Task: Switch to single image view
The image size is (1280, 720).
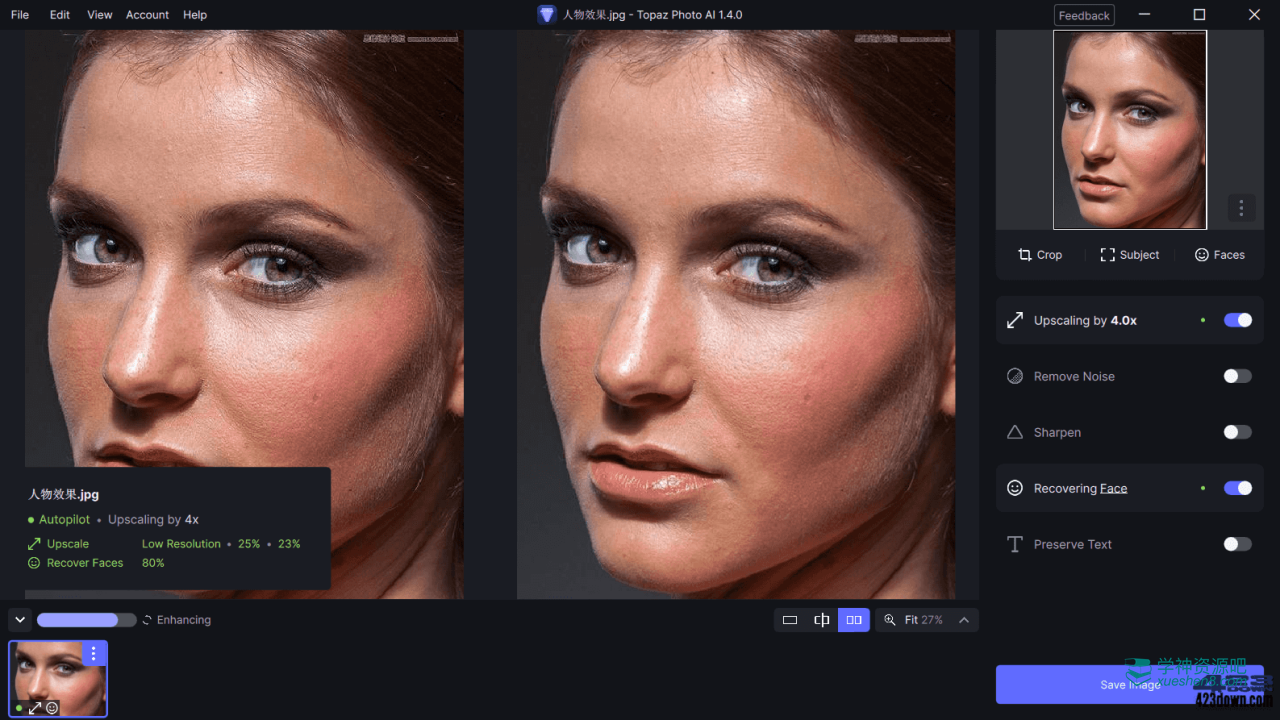Action: coord(790,620)
